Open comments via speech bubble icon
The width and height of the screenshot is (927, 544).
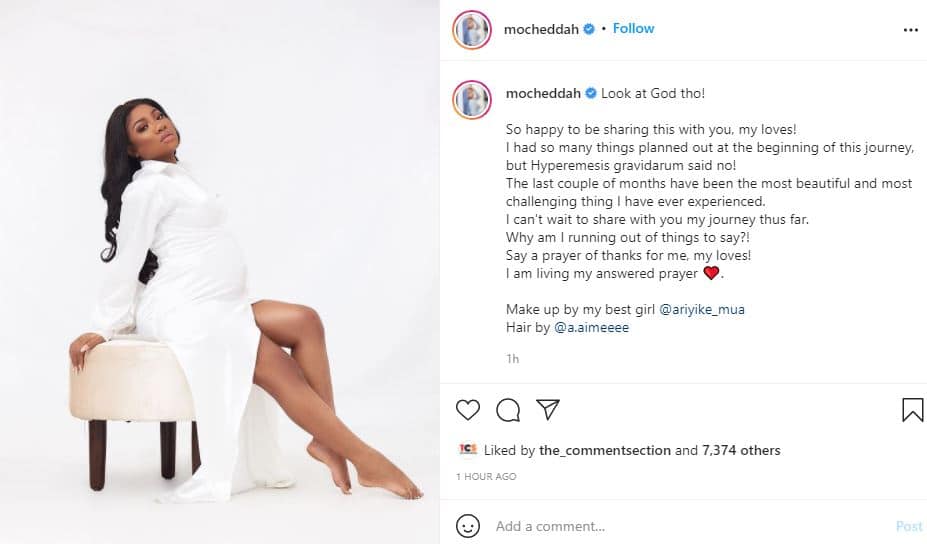point(508,409)
